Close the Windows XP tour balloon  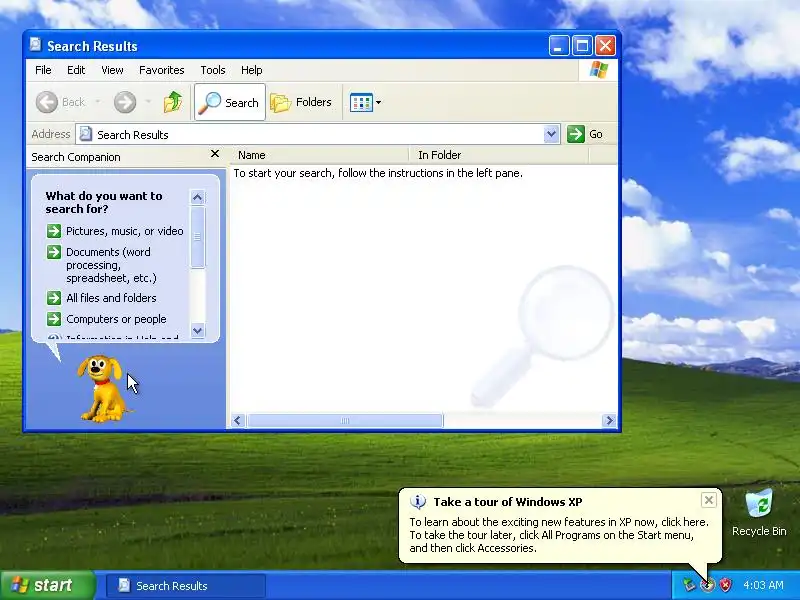(x=709, y=501)
